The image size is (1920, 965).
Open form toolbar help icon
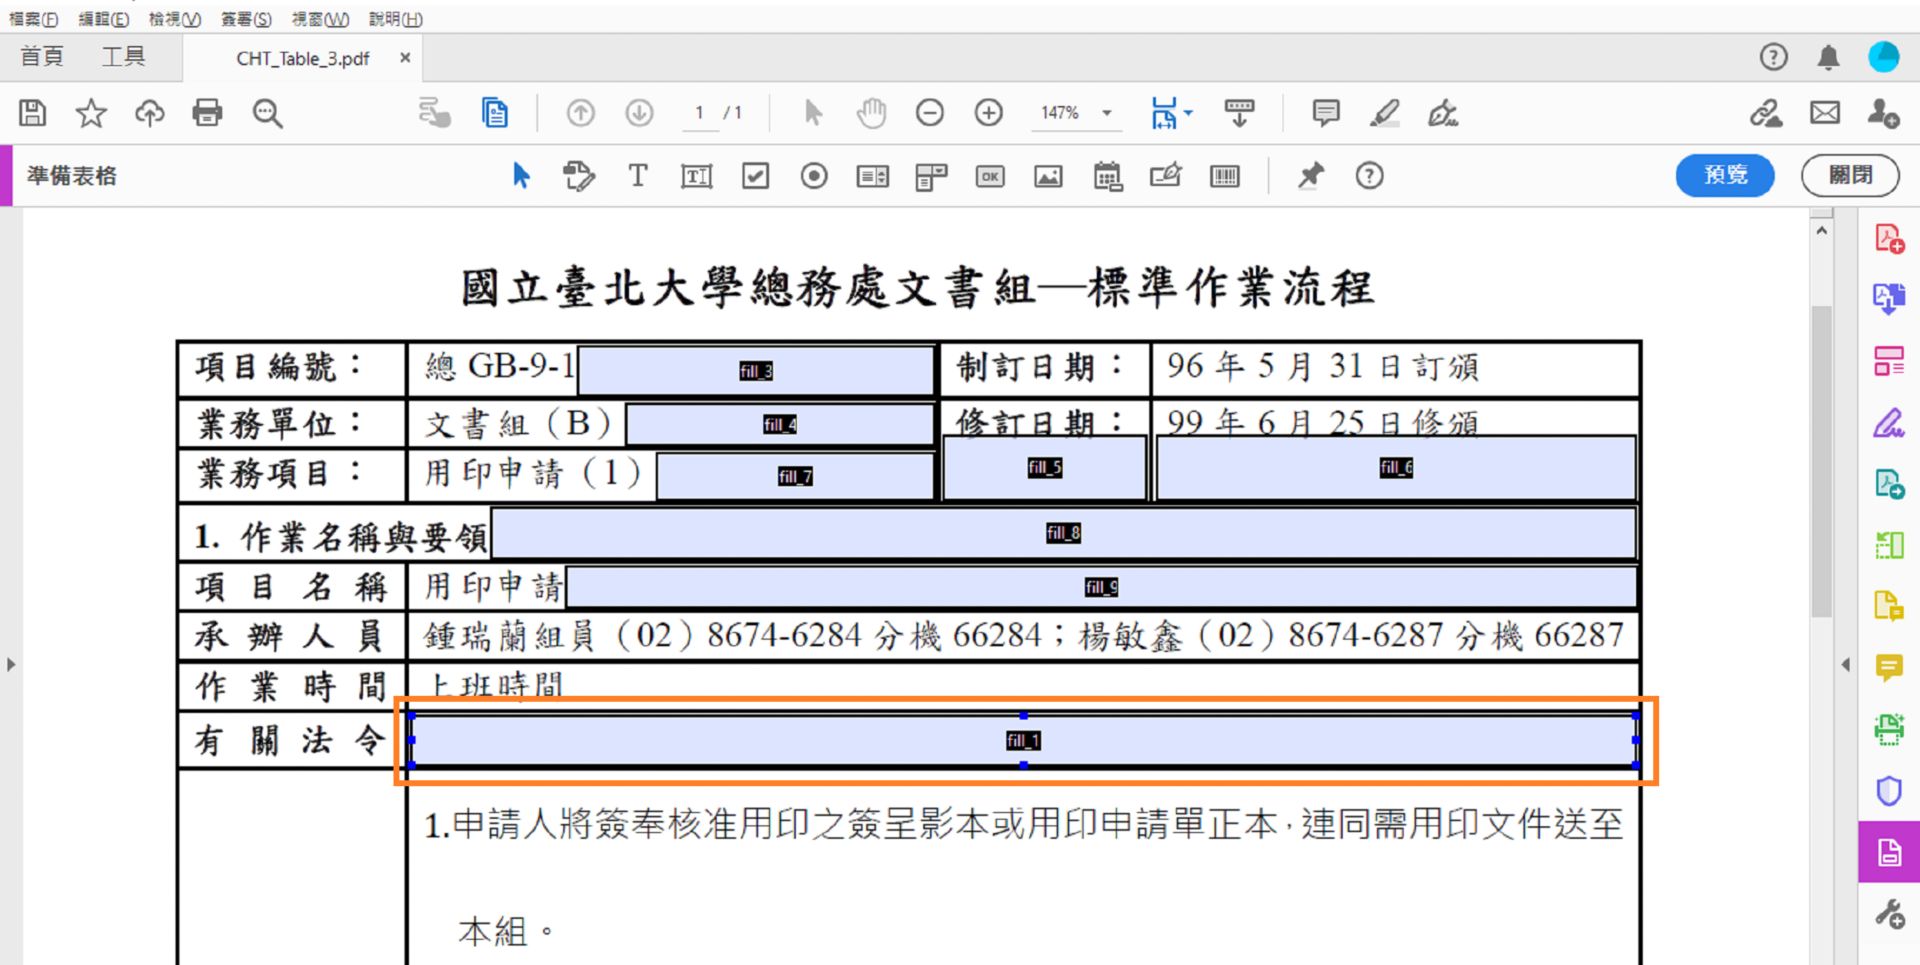point(1369,176)
